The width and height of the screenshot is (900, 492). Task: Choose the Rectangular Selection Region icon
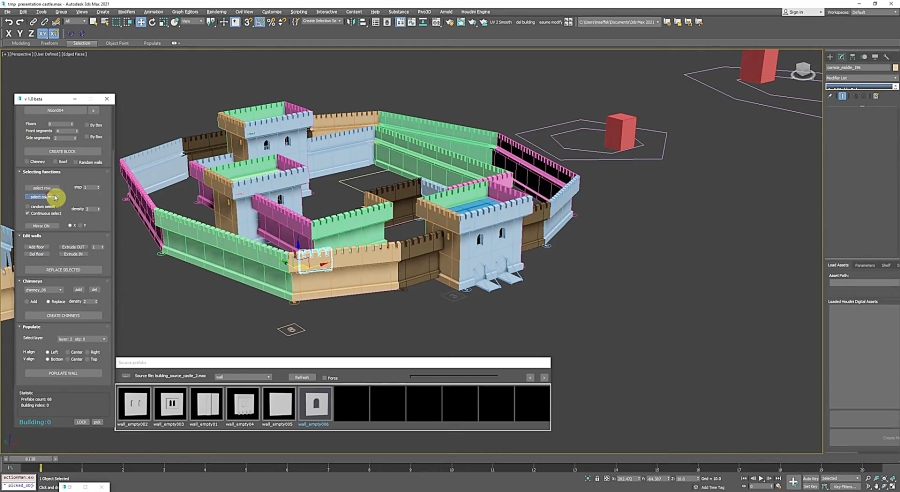pos(117,22)
